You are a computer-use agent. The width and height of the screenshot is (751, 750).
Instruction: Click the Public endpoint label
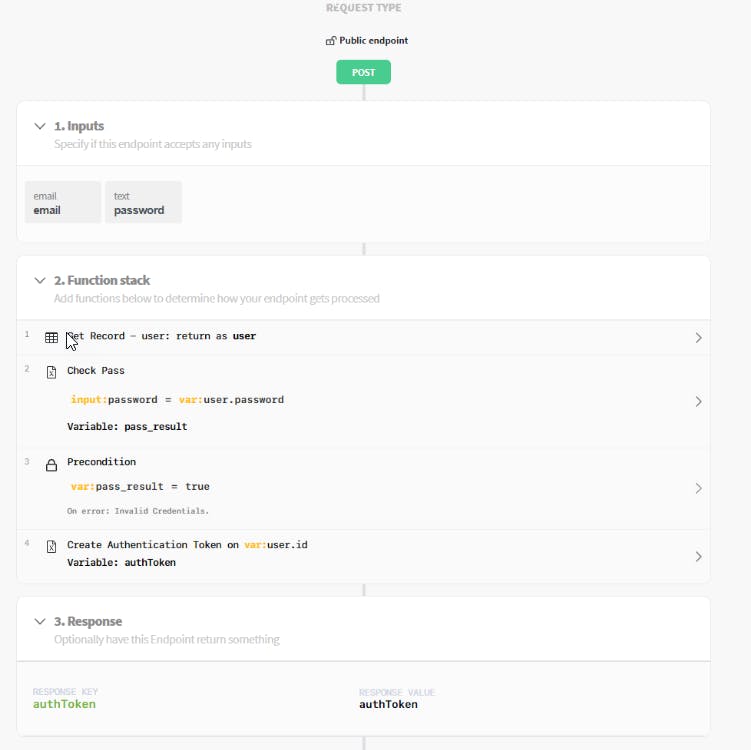pyautogui.click(x=374, y=41)
